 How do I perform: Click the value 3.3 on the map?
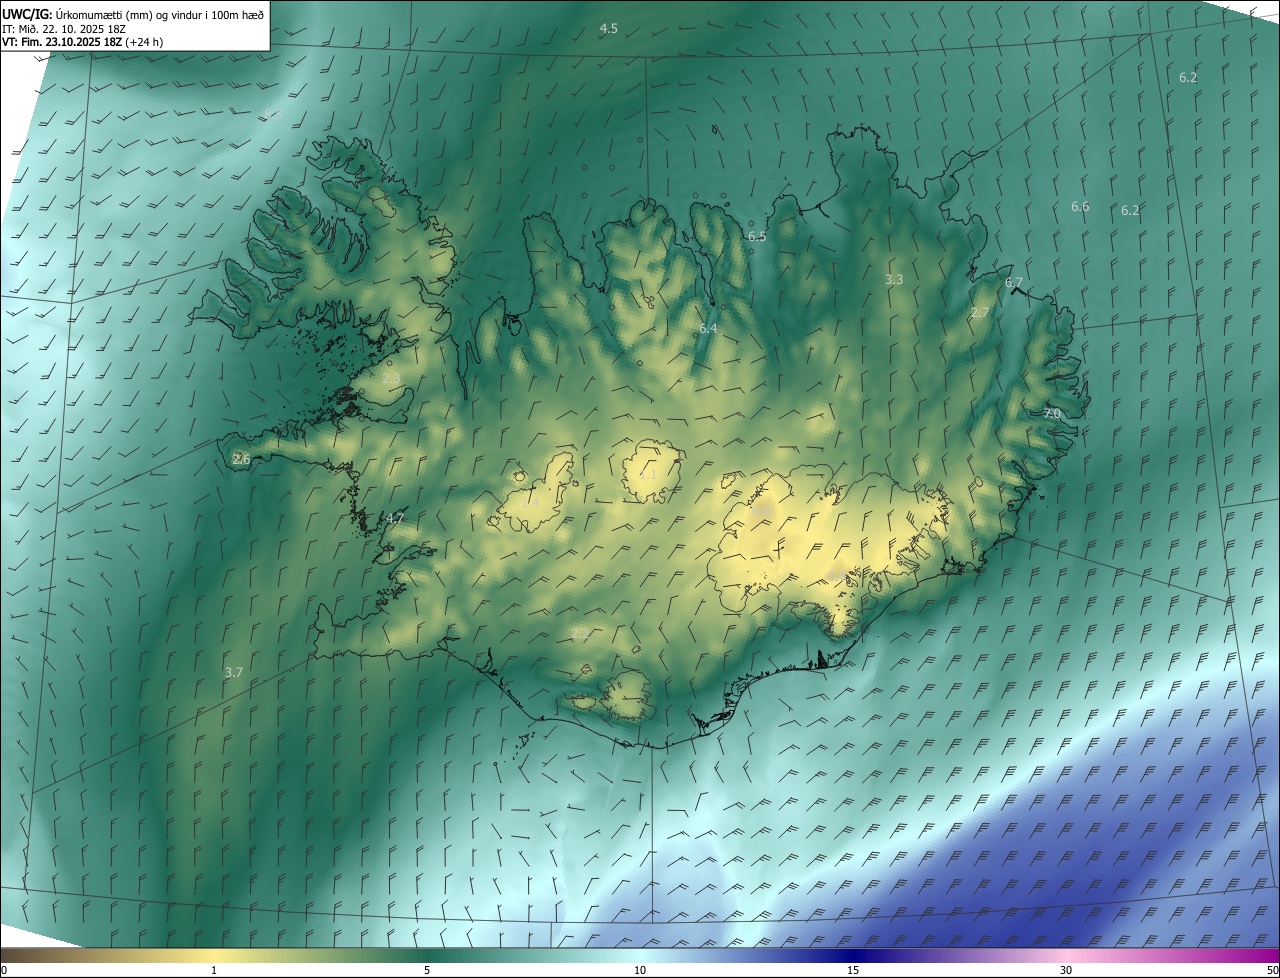coord(894,279)
